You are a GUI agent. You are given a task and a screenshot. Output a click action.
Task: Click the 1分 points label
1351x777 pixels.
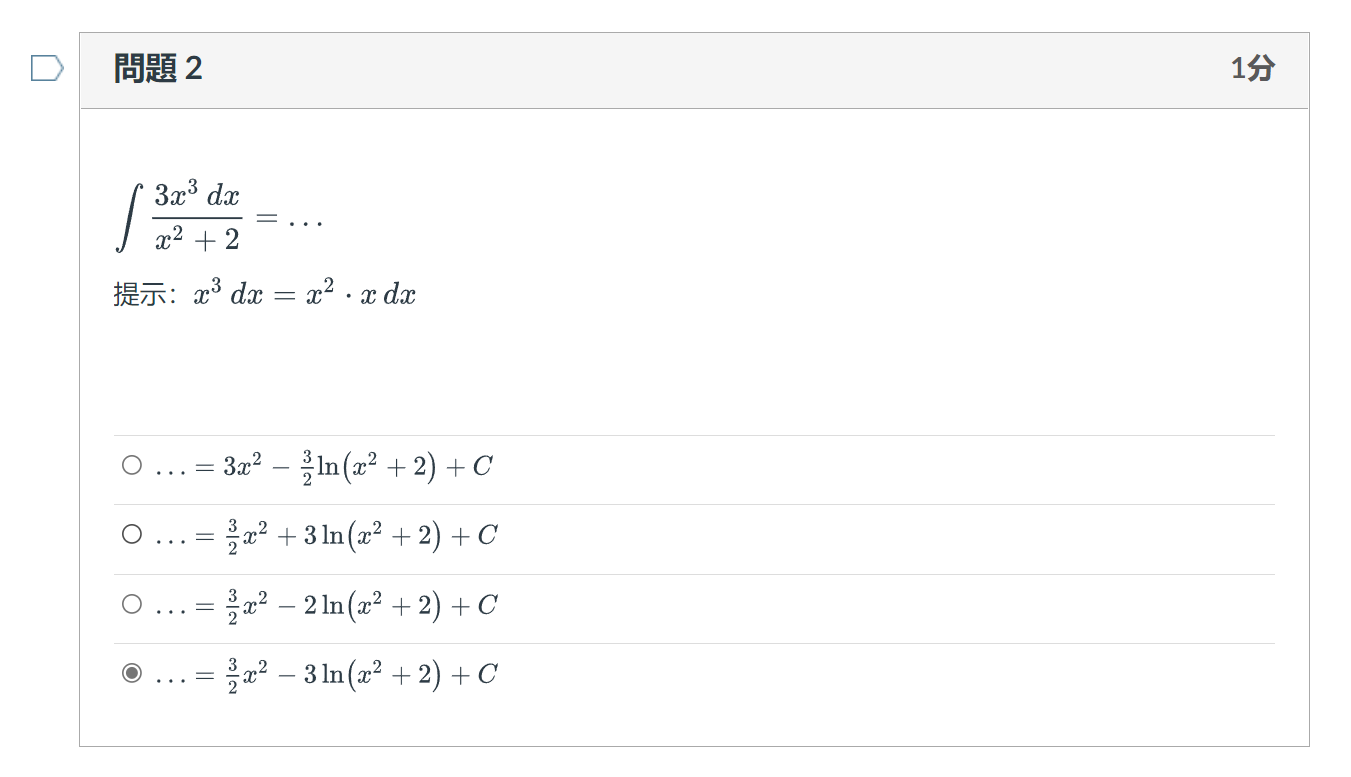[x=1252, y=68]
